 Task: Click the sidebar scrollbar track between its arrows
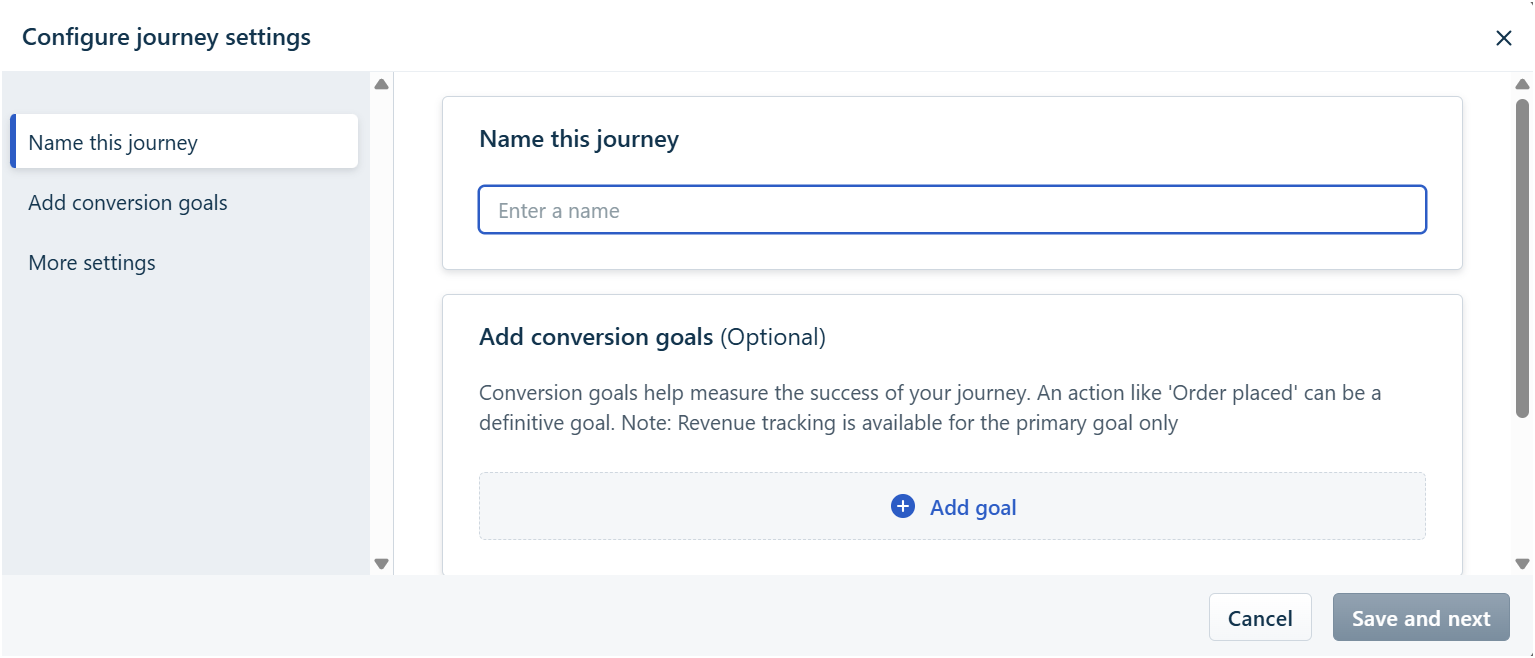point(381,324)
